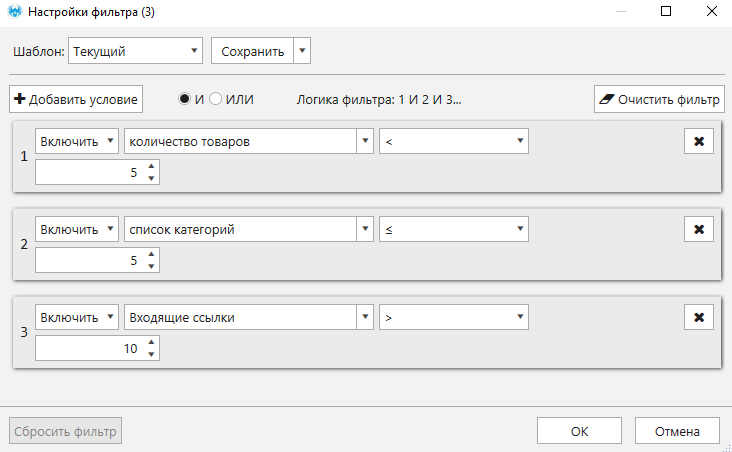Click the Сохранить button
The height and width of the screenshot is (452, 732).
pos(253,51)
